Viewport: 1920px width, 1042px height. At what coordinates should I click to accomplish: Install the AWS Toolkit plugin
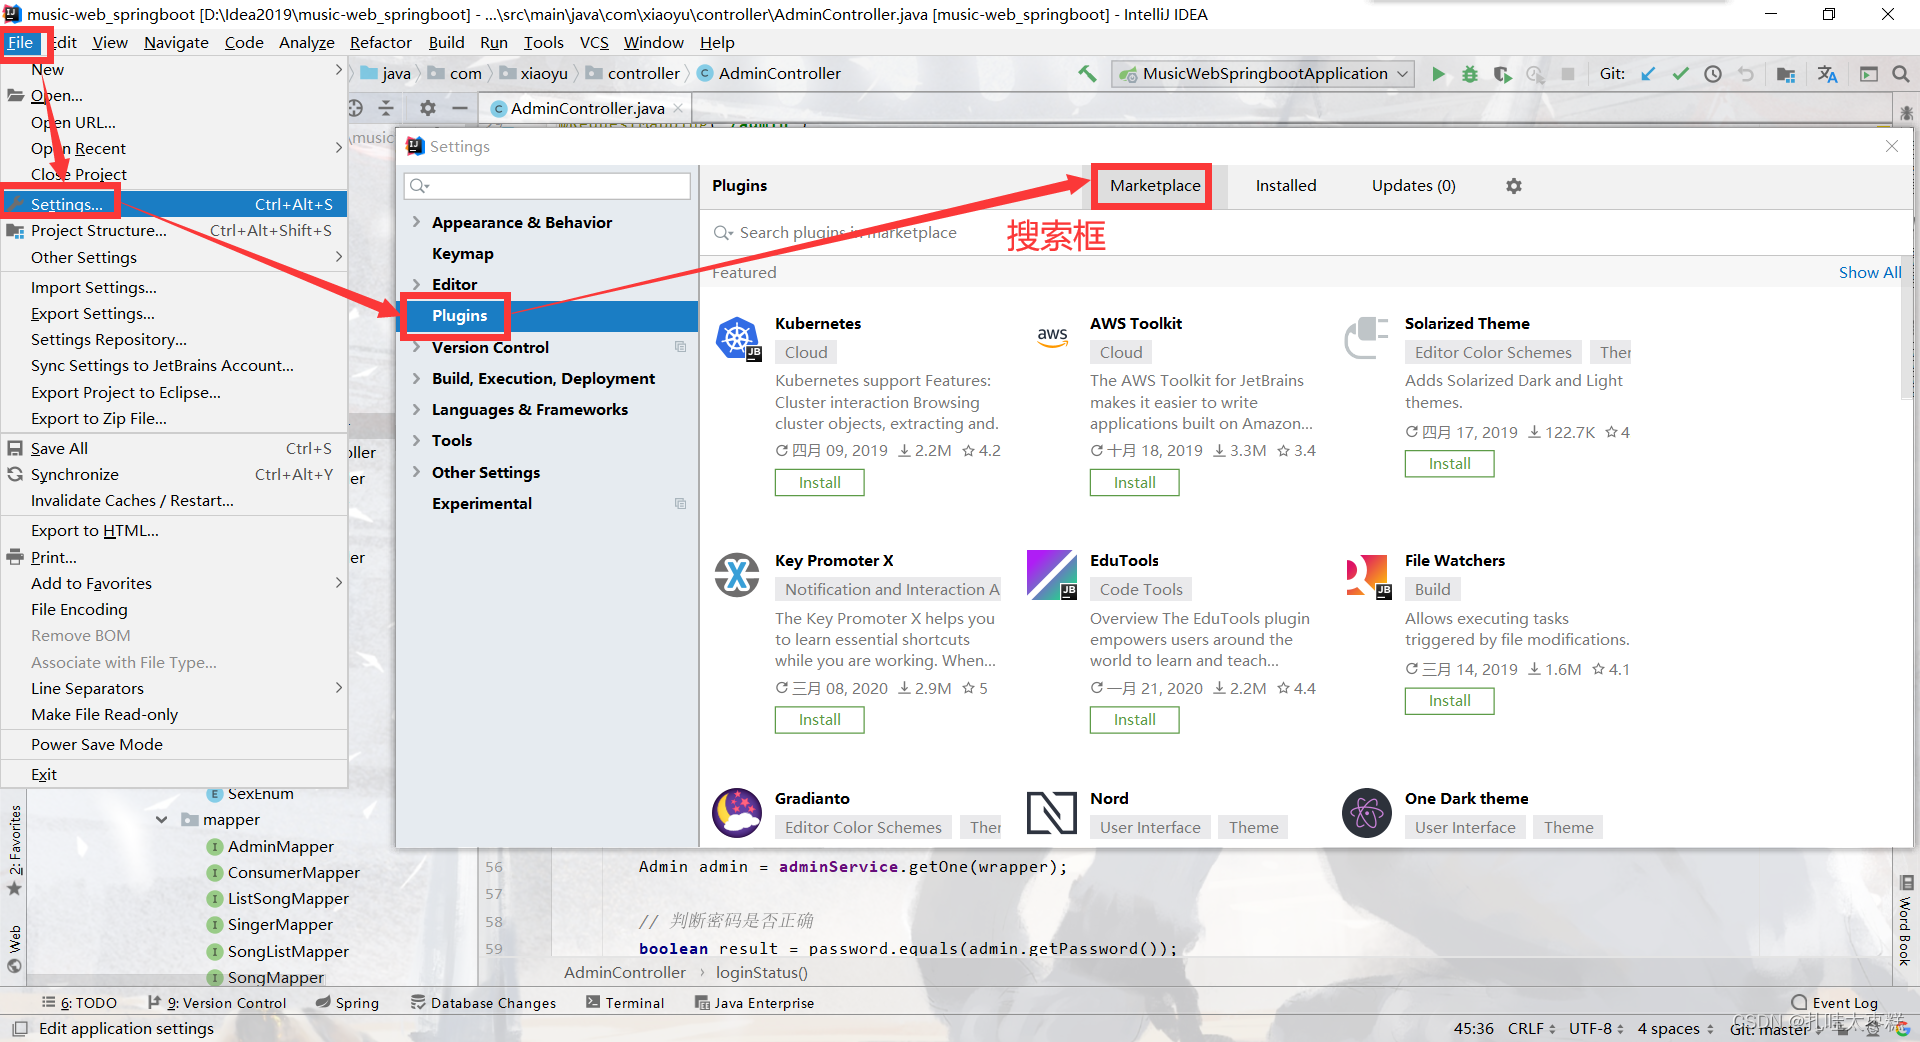tap(1134, 482)
